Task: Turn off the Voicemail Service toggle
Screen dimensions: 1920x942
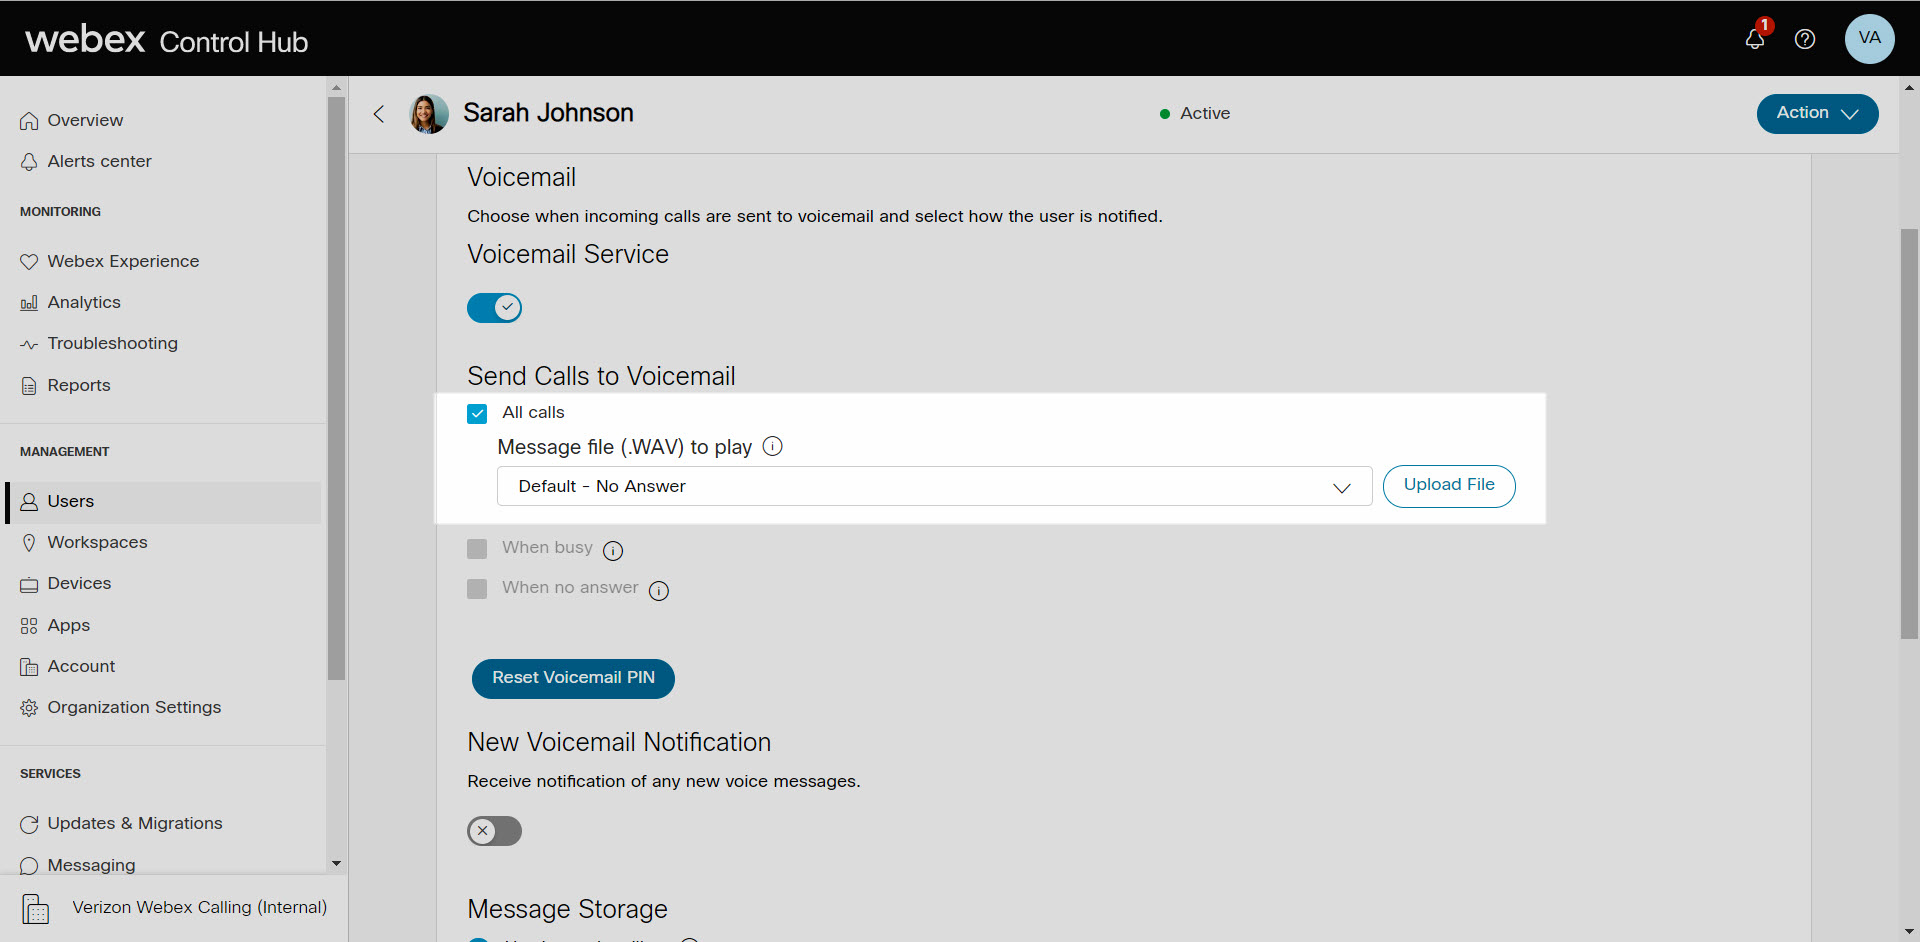Action: 494,308
